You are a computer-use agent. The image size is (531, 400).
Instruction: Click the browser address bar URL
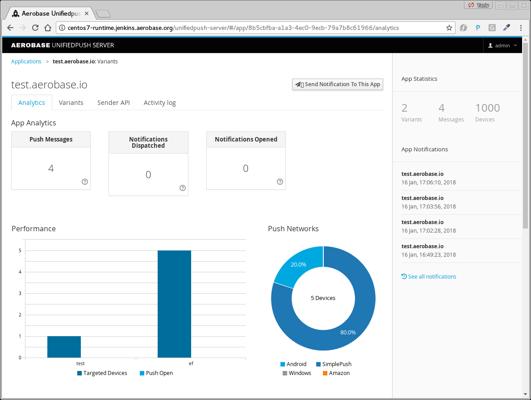[x=233, y=28]
